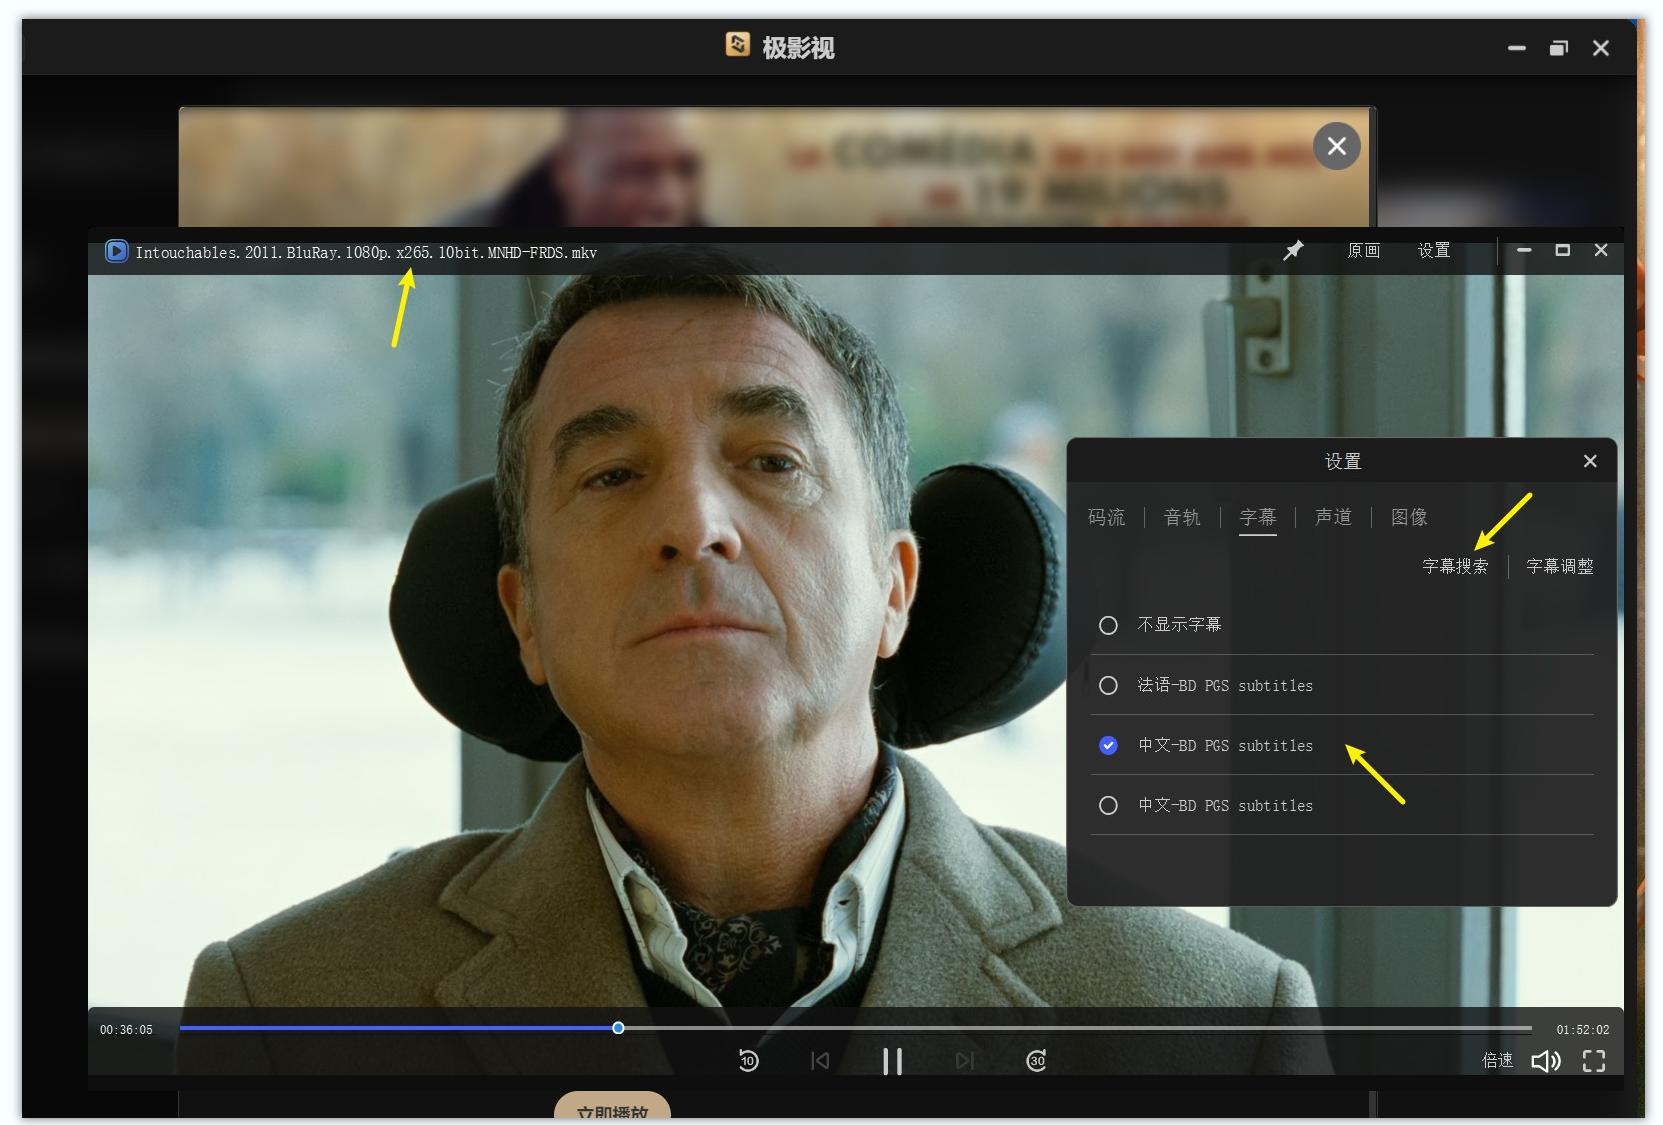Screen dimensions: 1663x1125
Task: Pin the player window on top
Action: coord(1294,251)
